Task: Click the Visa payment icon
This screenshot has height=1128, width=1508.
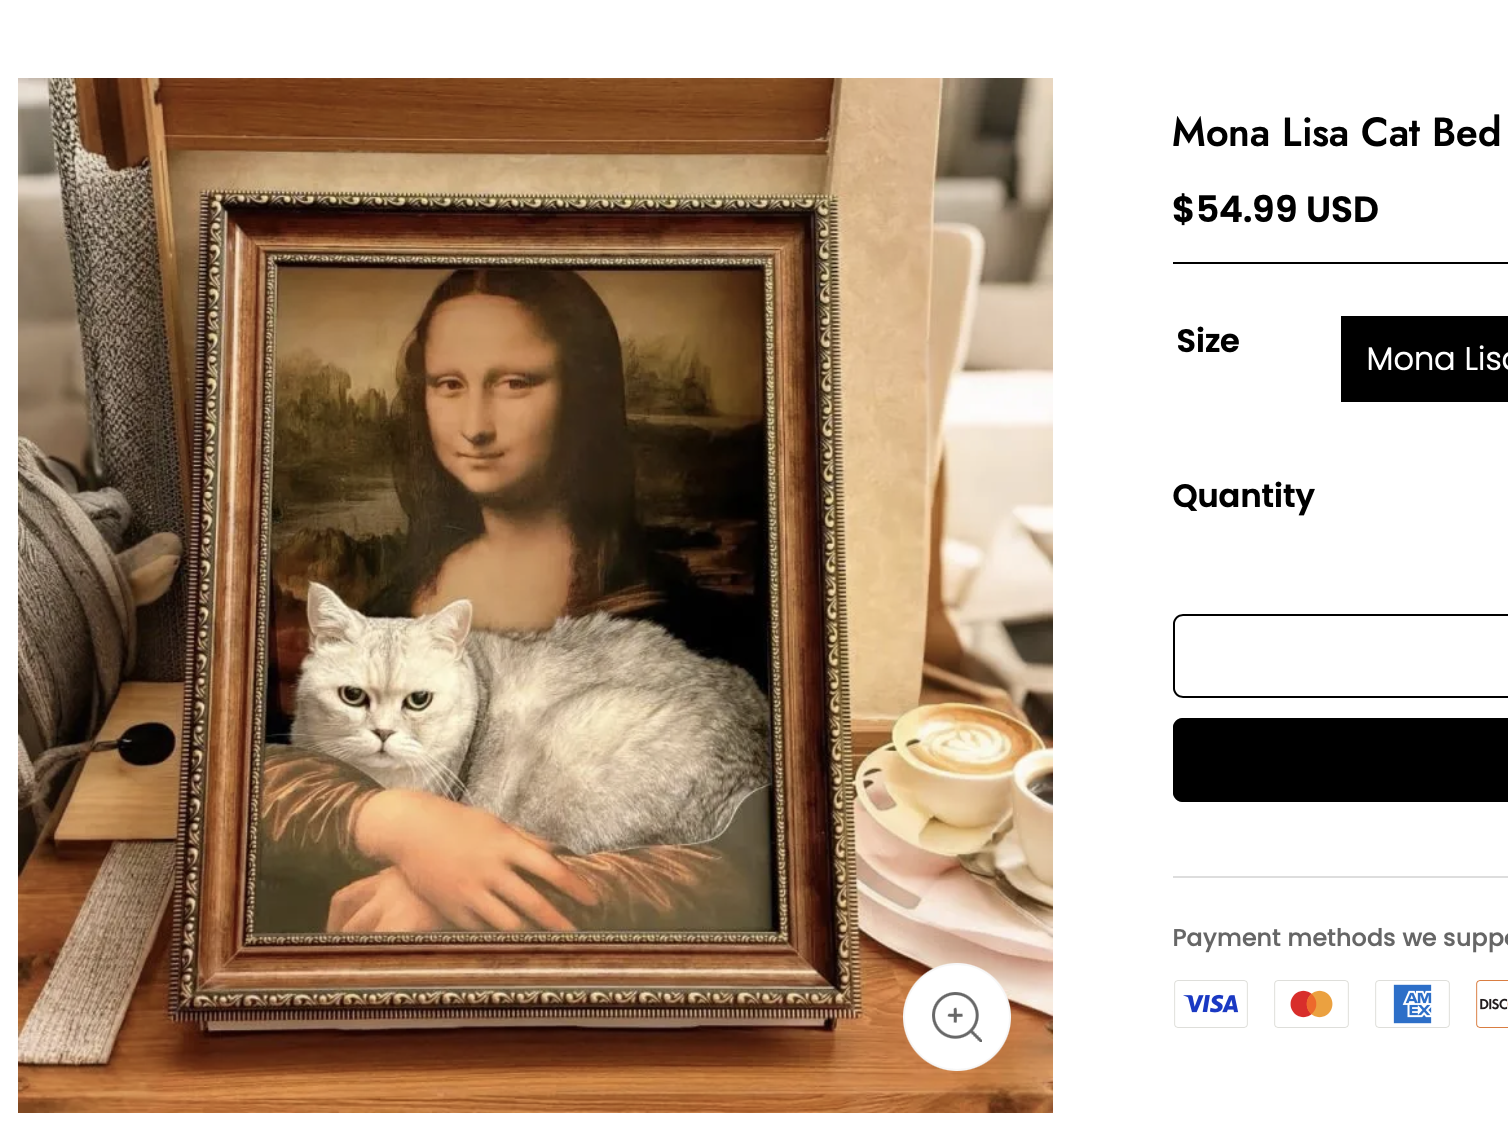Action: click(x=1211, y=1004)
